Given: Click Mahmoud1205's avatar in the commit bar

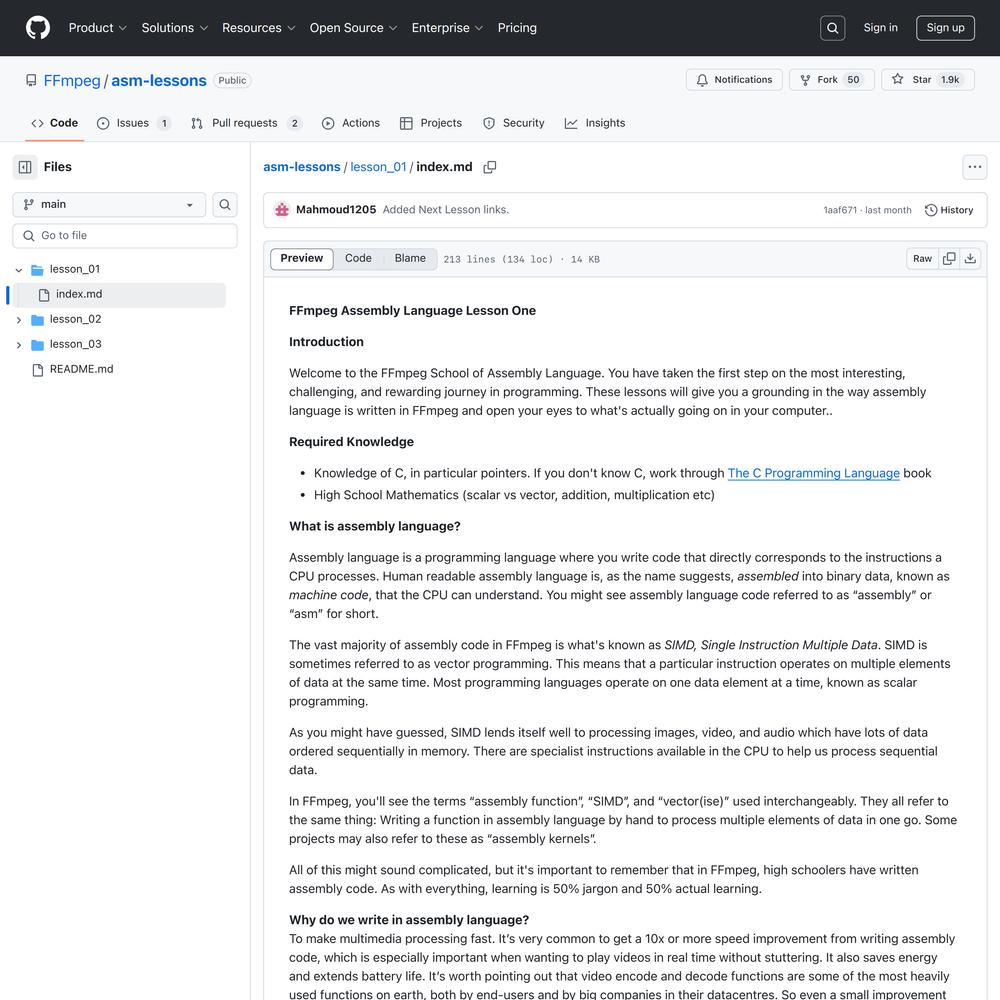Looking at the screenshot, I should pos(282,210).
